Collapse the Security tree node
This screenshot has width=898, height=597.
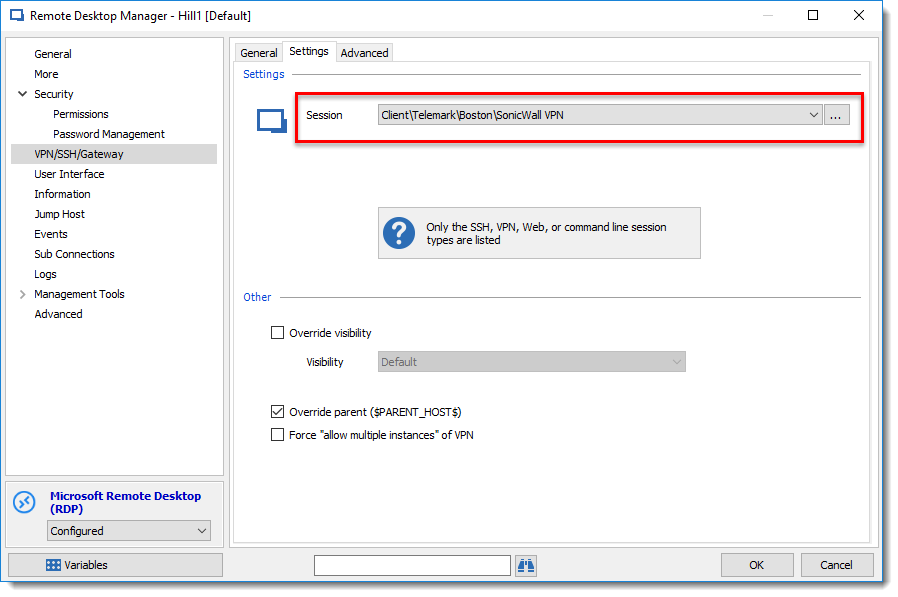(22, 94)
